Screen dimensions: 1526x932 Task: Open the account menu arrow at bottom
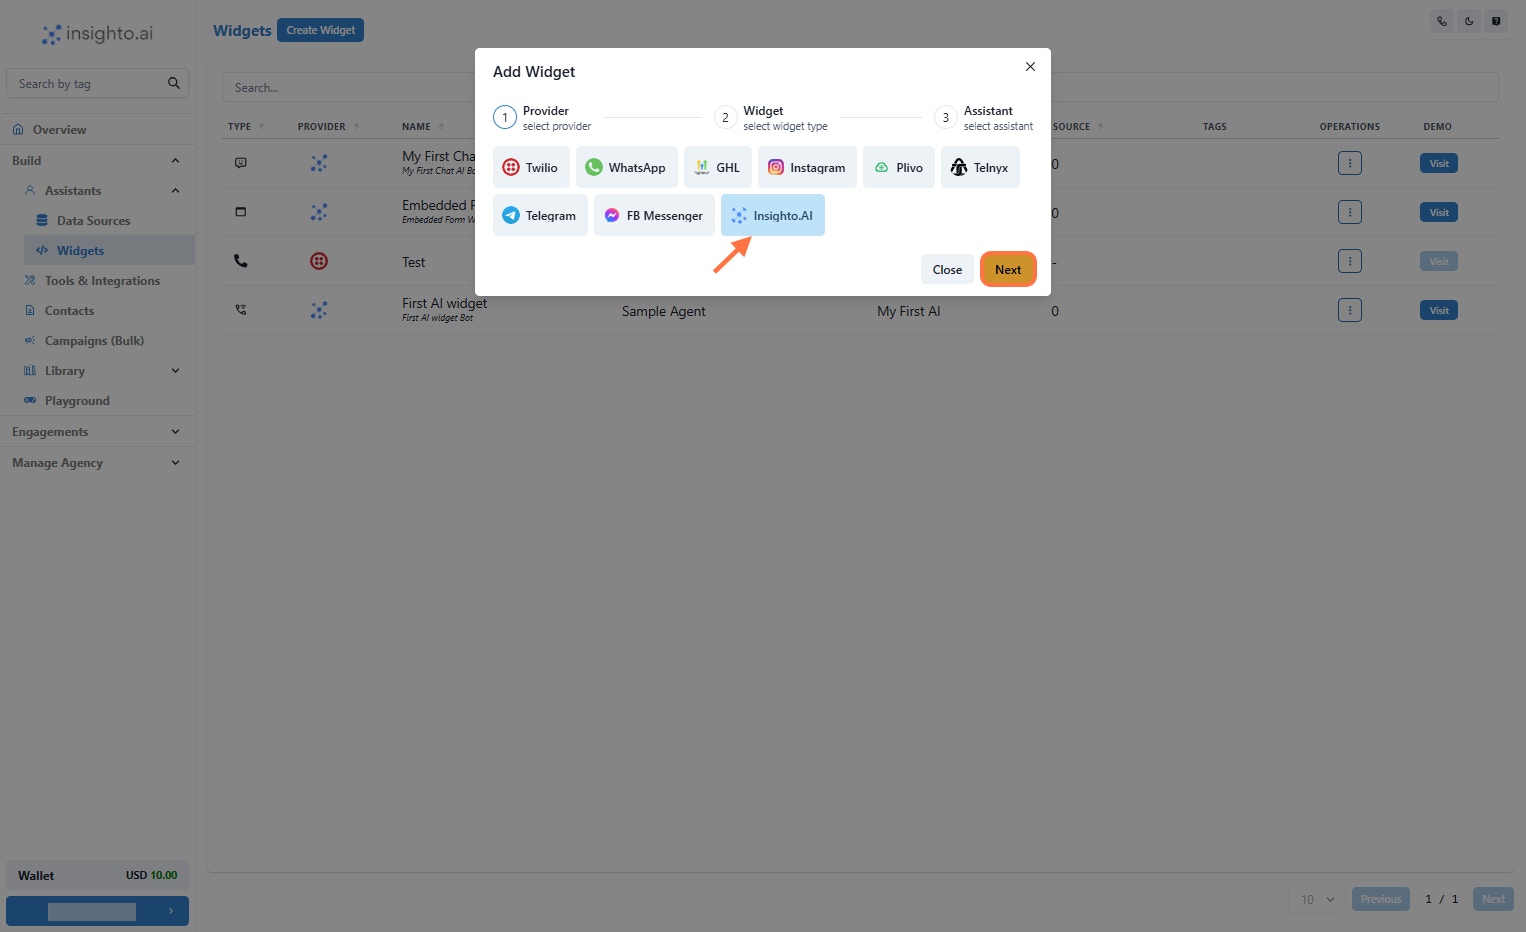coord(171,911)
